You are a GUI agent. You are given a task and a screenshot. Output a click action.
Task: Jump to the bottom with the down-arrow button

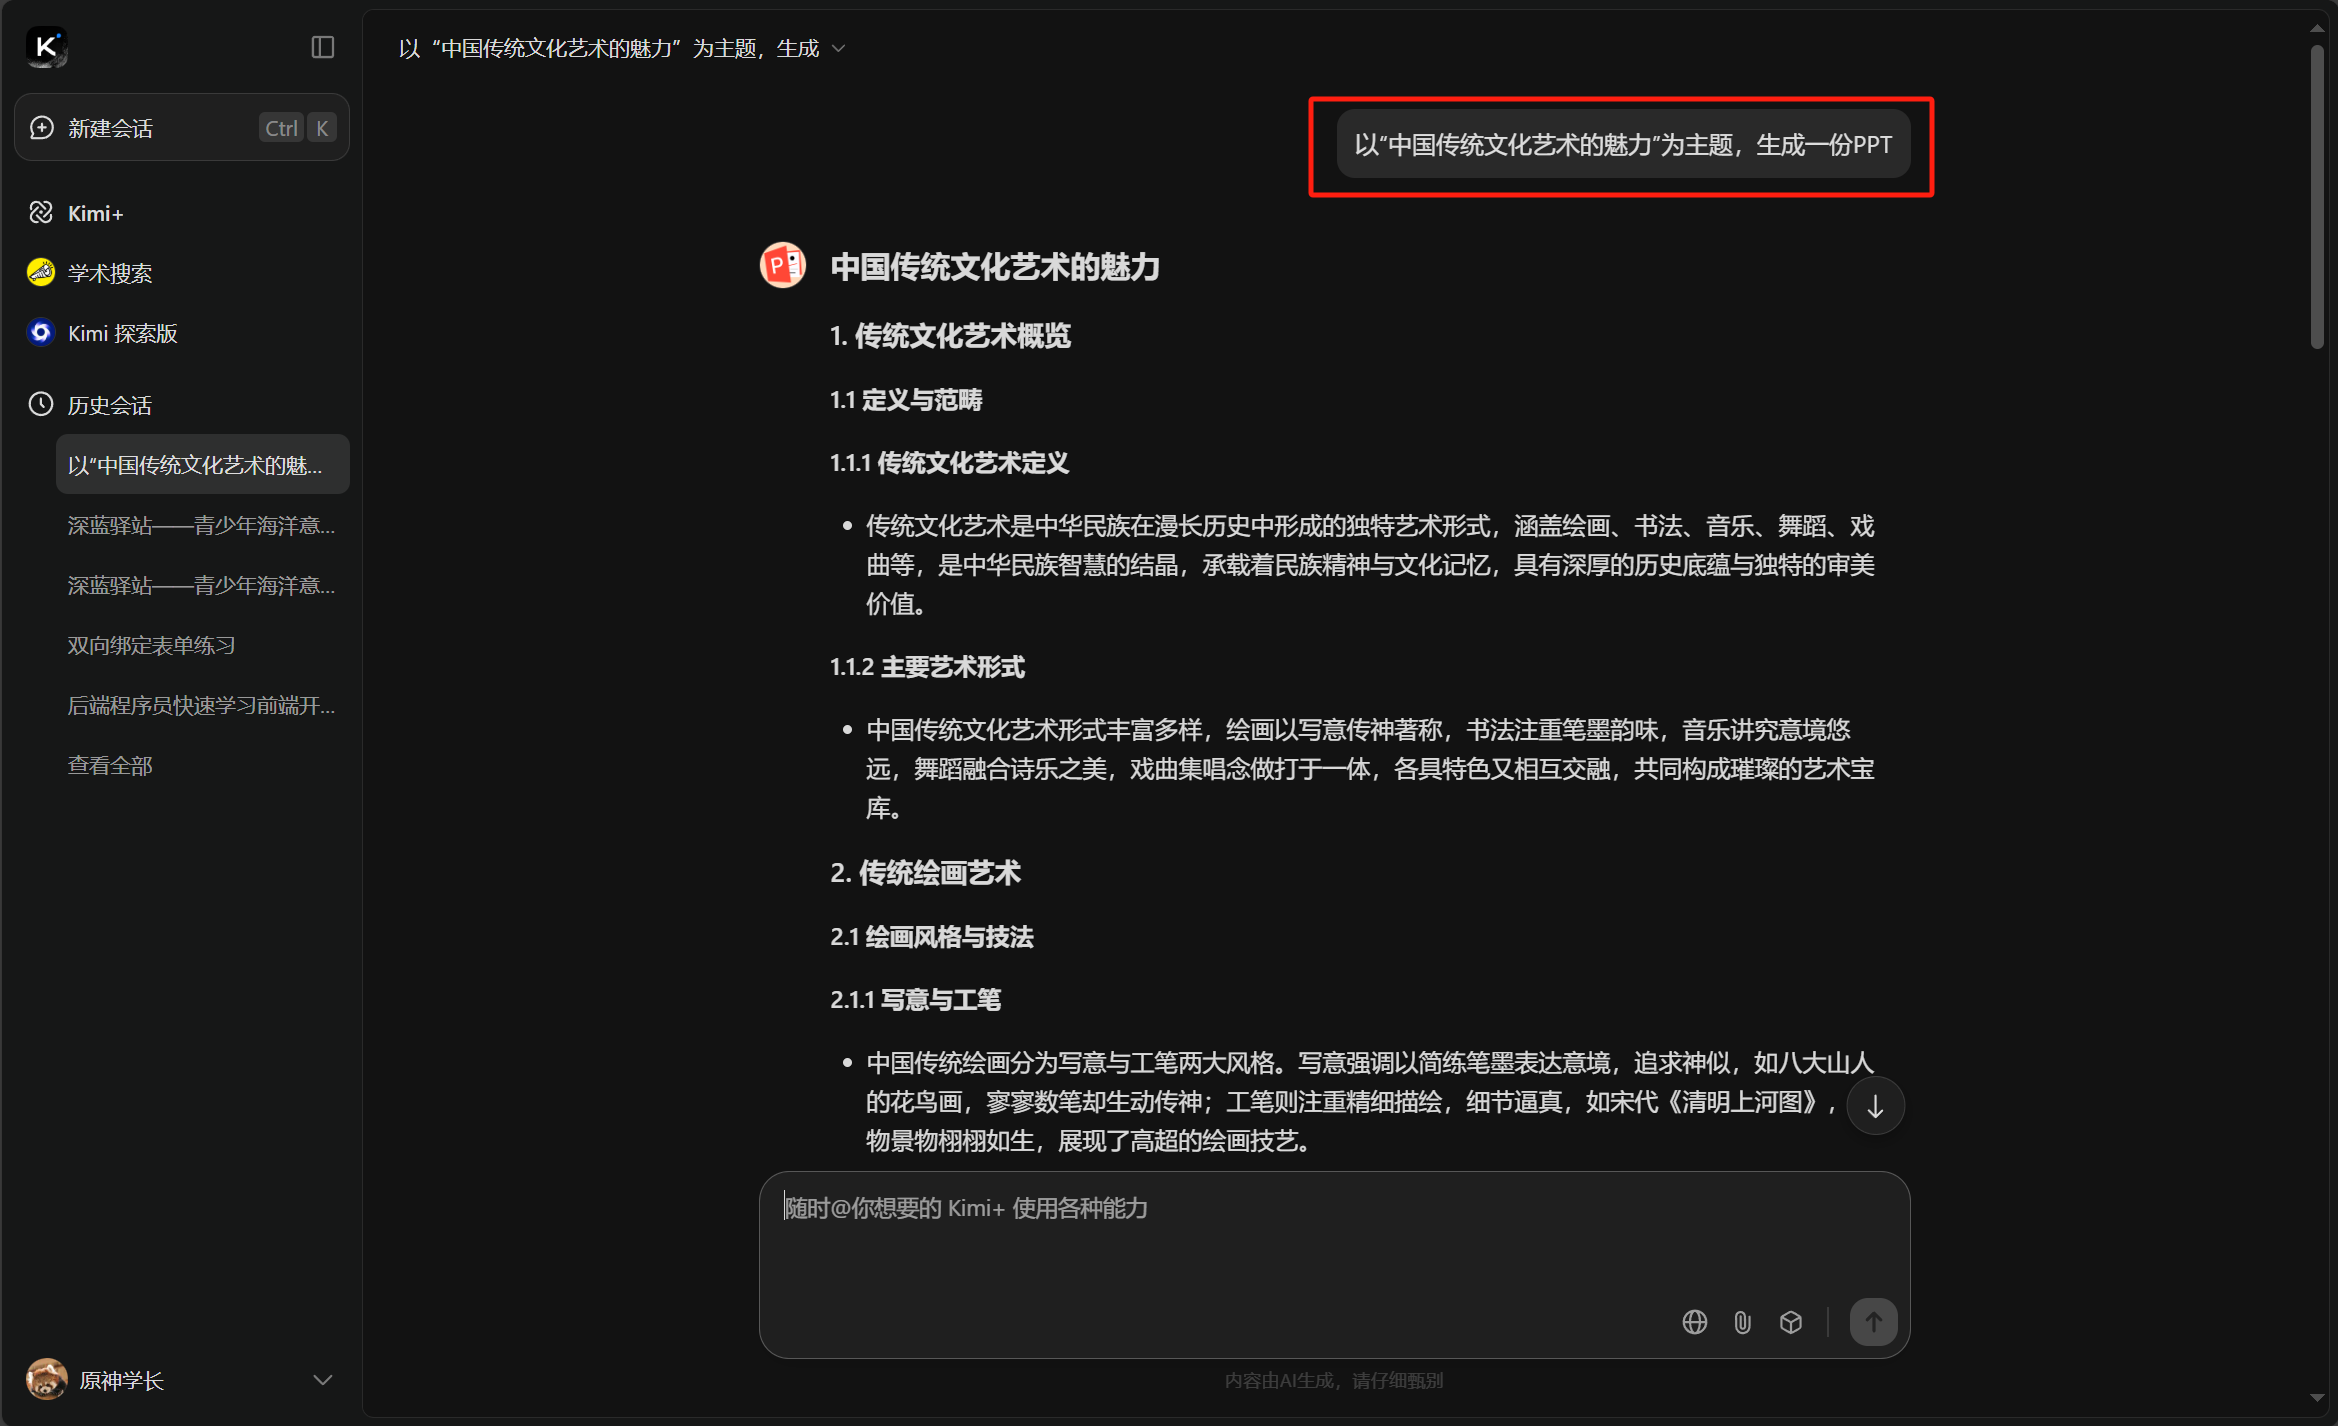point(1875,1106)
